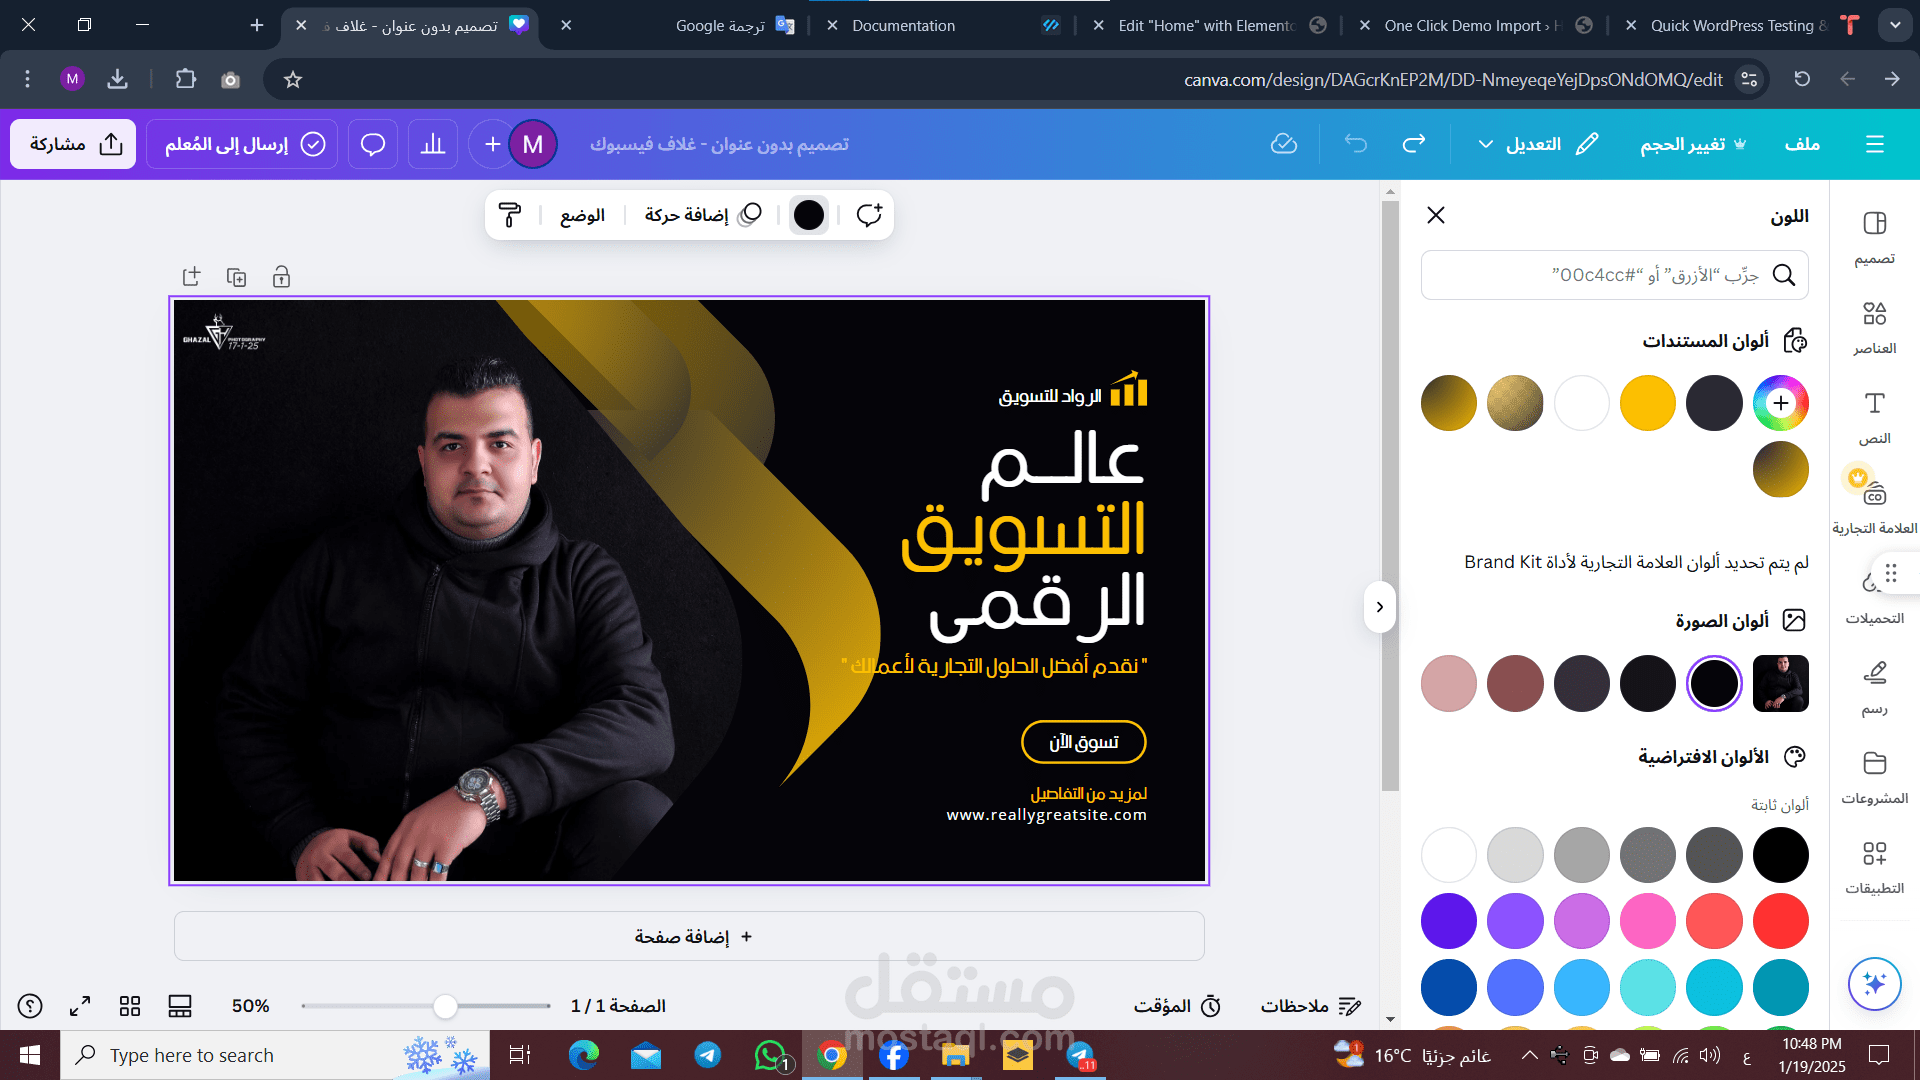Open the zoom percentage 50% menu
Viewport: 1920px width, 1080px height.
click(250, 1006)
